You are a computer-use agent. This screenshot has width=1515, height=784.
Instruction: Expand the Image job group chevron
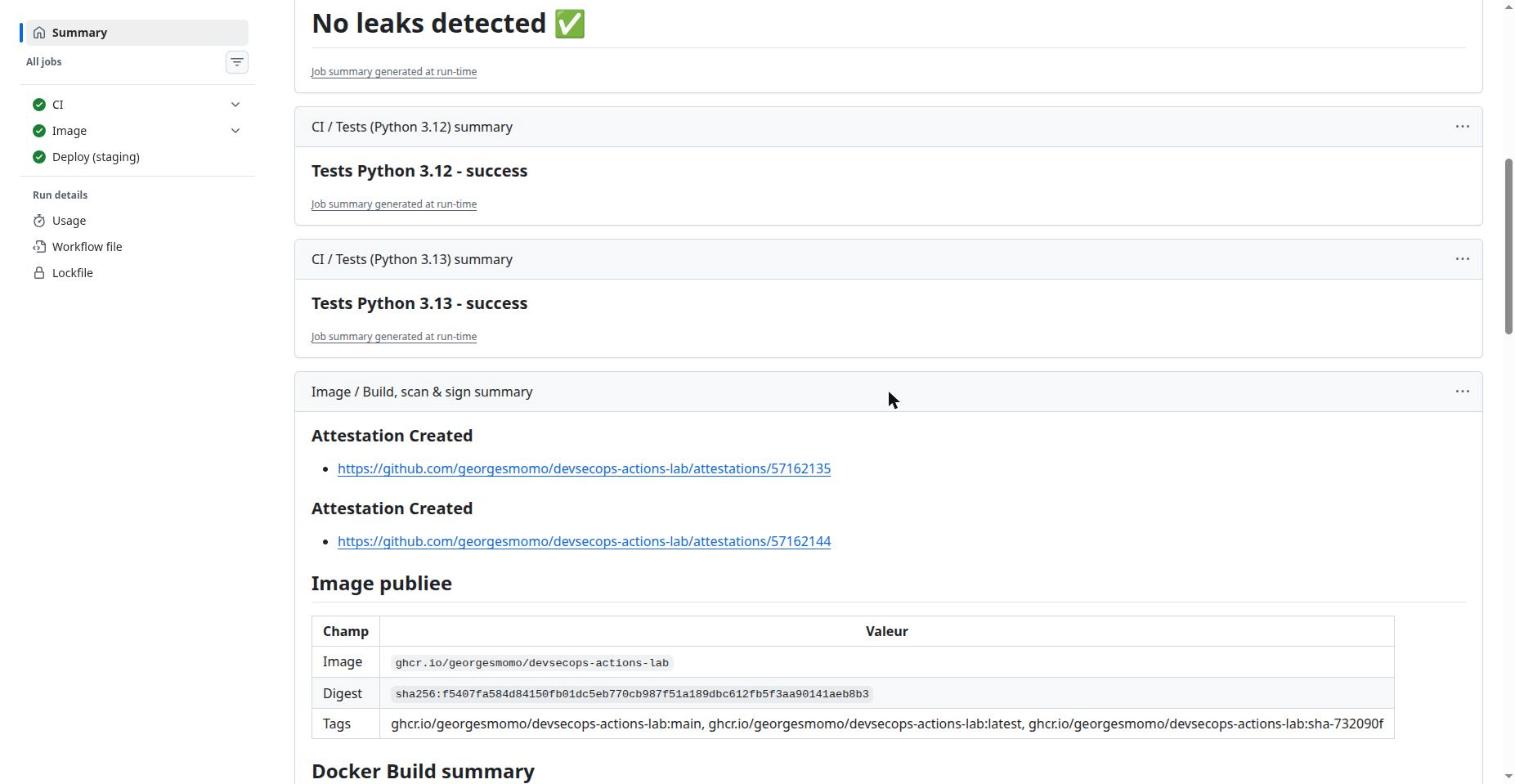pyautogui.click(x=235, y=131)
